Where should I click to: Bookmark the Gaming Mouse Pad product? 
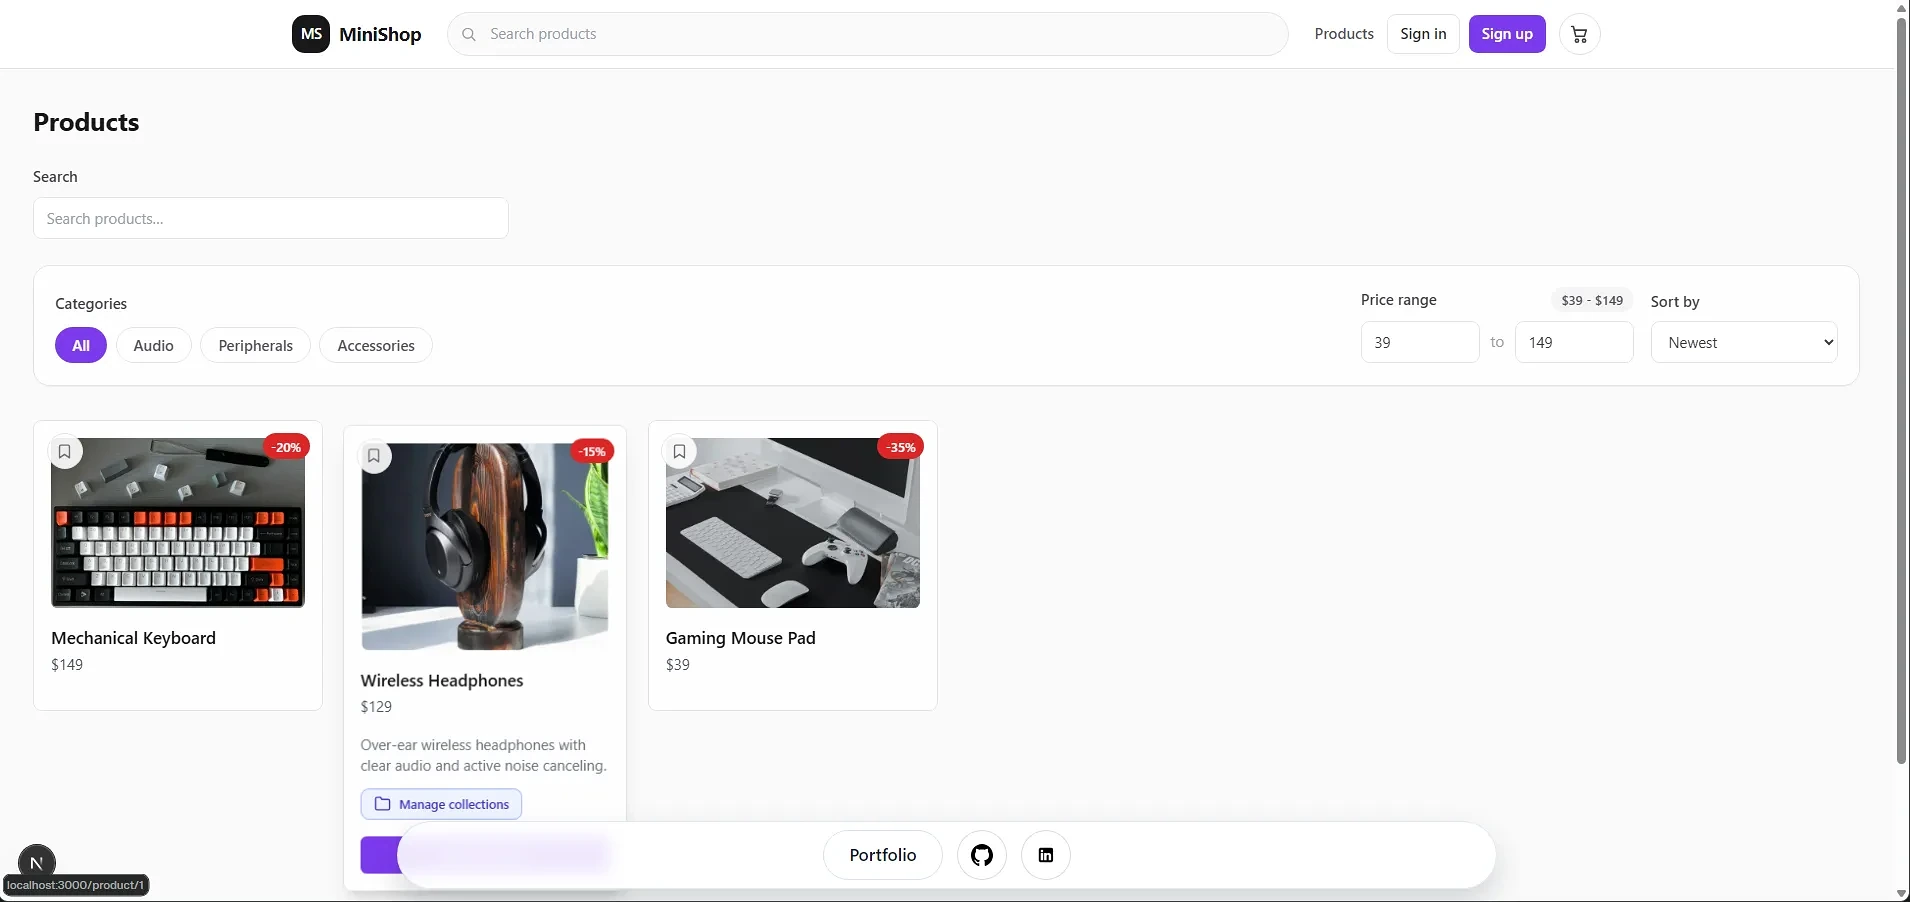coord(679,452)
